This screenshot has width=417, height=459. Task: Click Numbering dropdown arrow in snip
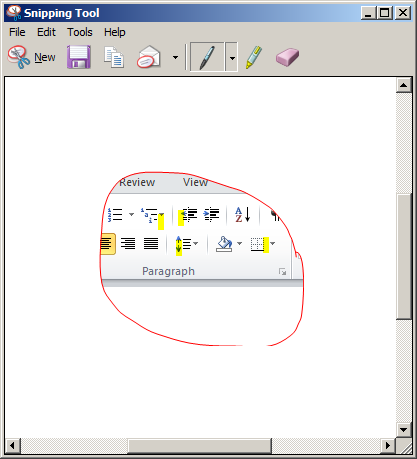pyautogui.click(x=131, y=214)
